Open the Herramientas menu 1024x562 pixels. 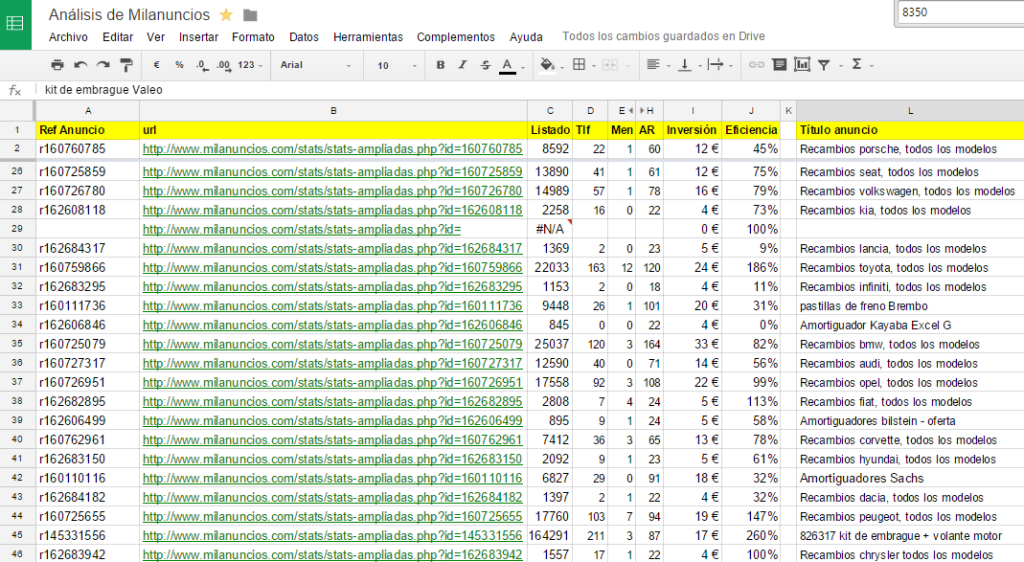[x=368, y=37]
